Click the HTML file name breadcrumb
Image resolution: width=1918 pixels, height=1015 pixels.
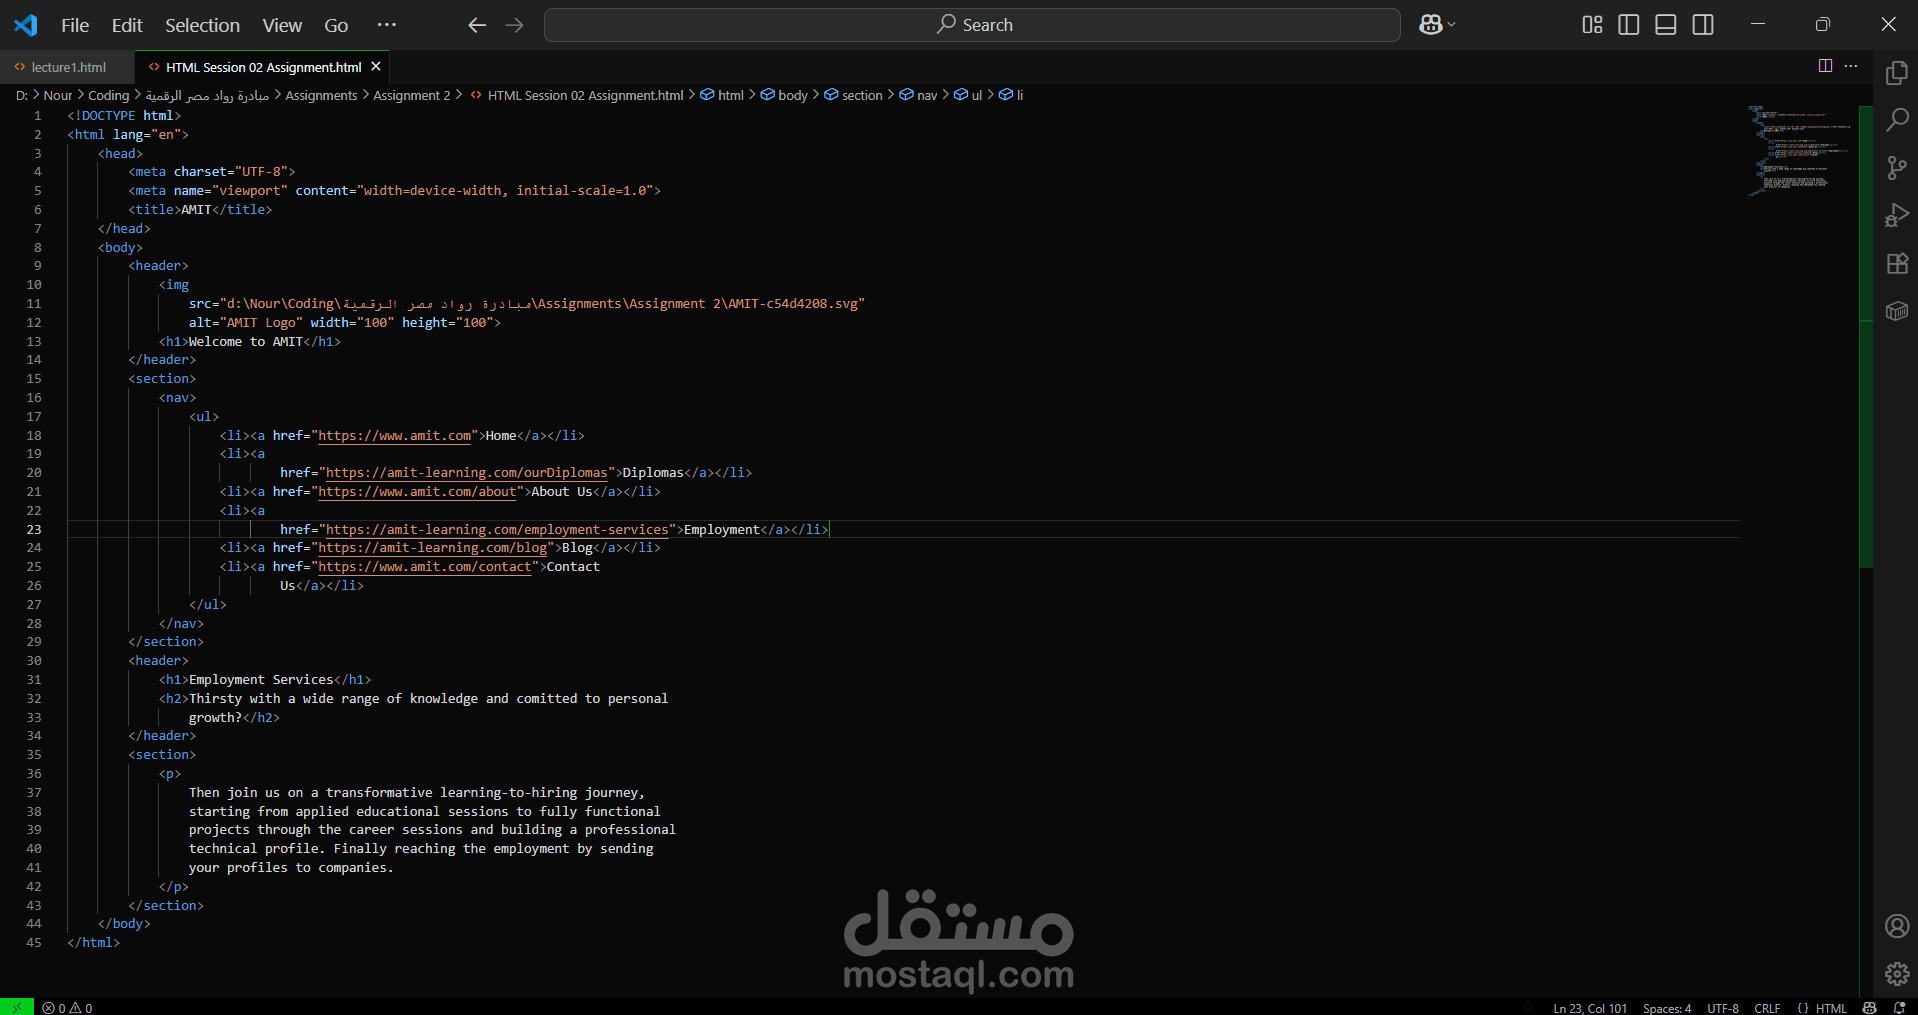[x=577, y=95]
